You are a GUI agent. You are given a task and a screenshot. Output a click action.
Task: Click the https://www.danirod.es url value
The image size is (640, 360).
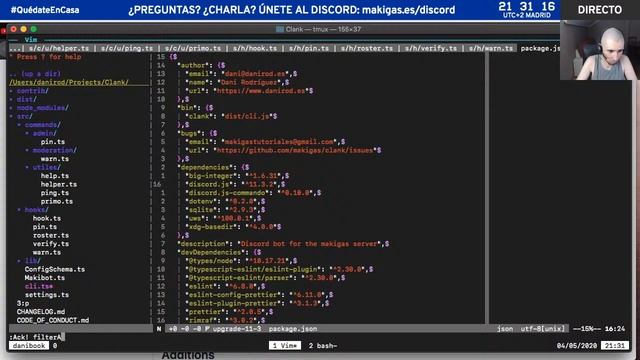[261, 91]
